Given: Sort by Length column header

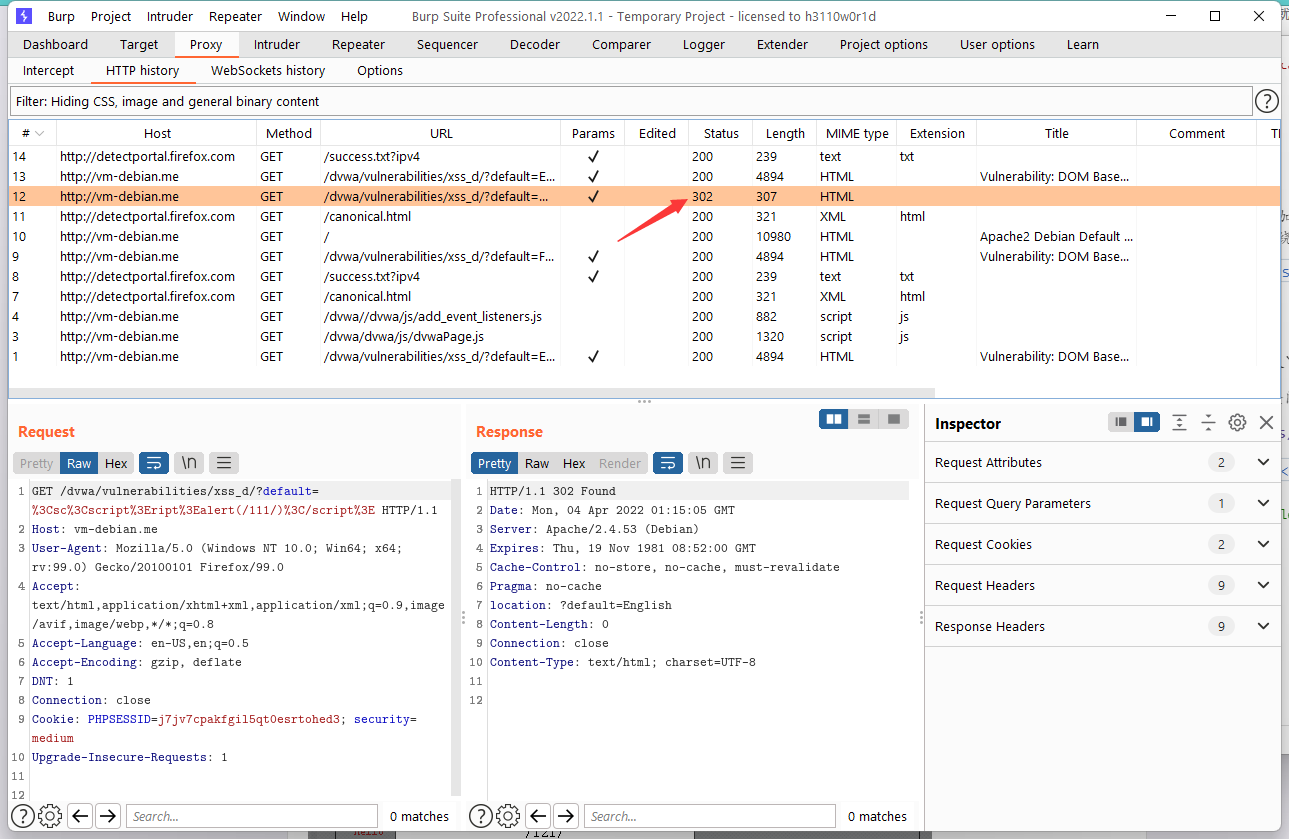Looking at the screenshot, I should pyautogui.click(x=785, y=133).
